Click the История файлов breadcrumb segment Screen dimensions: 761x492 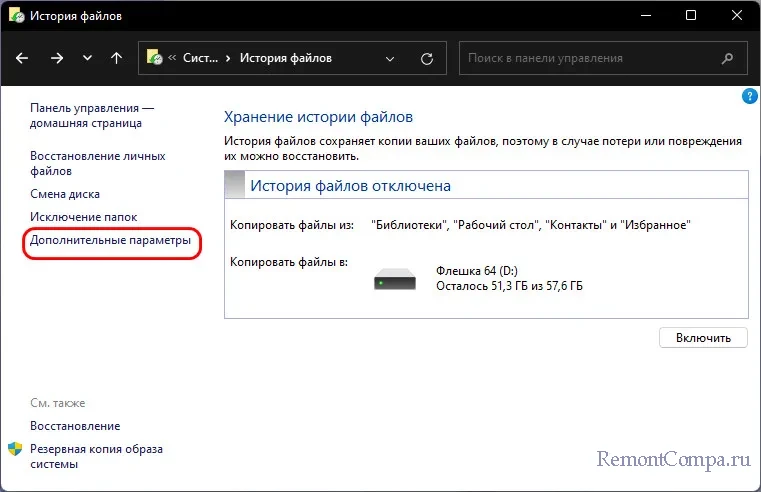click(288, 58)
